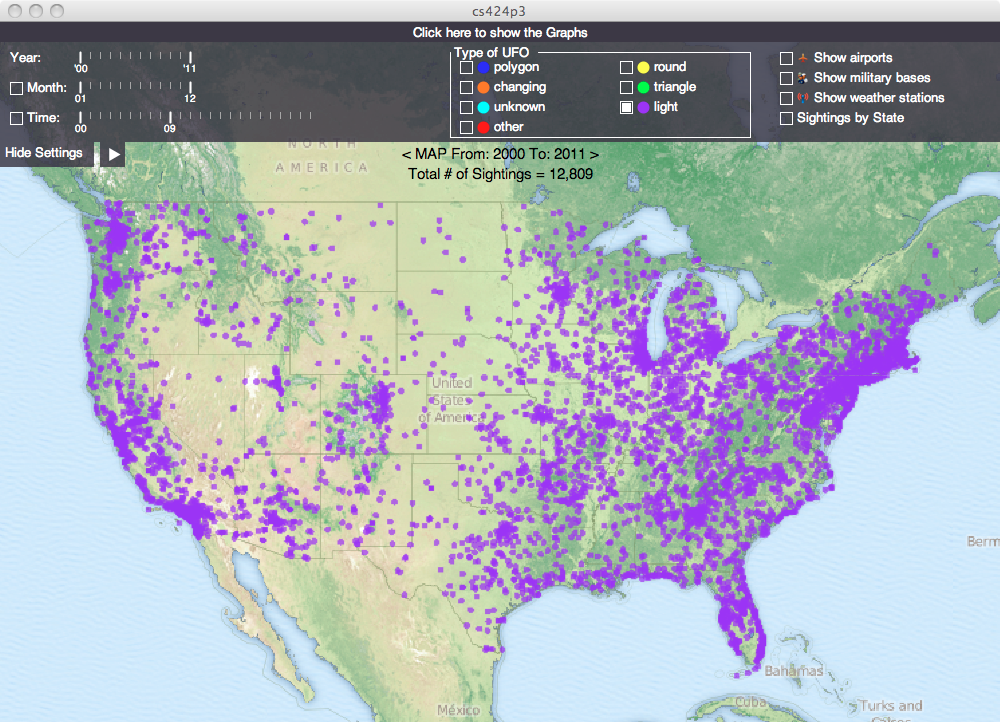Image resolution: width=1000 pixels, height=722 pixels.
Task: Click the yellow round UFO dot
Action: 645,67
